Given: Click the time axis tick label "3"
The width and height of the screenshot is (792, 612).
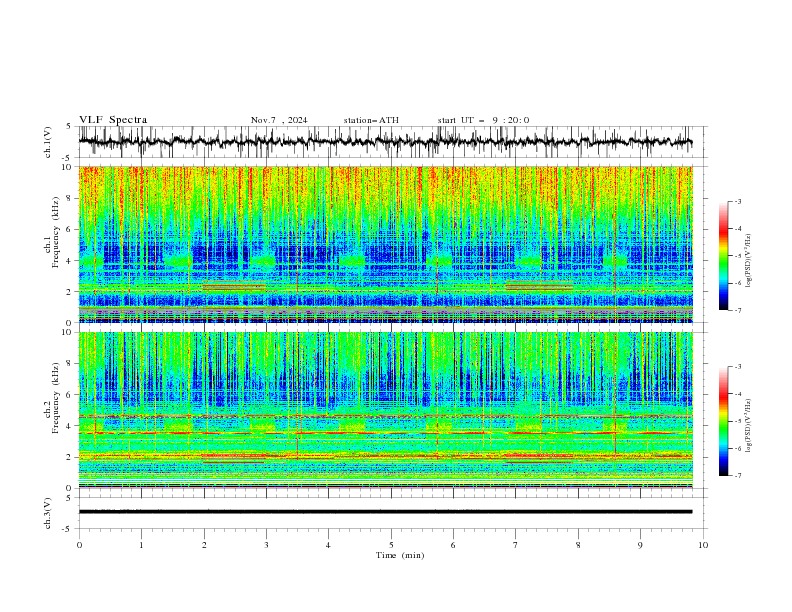Looking at the screenshot, I should [x=266, y=545].
